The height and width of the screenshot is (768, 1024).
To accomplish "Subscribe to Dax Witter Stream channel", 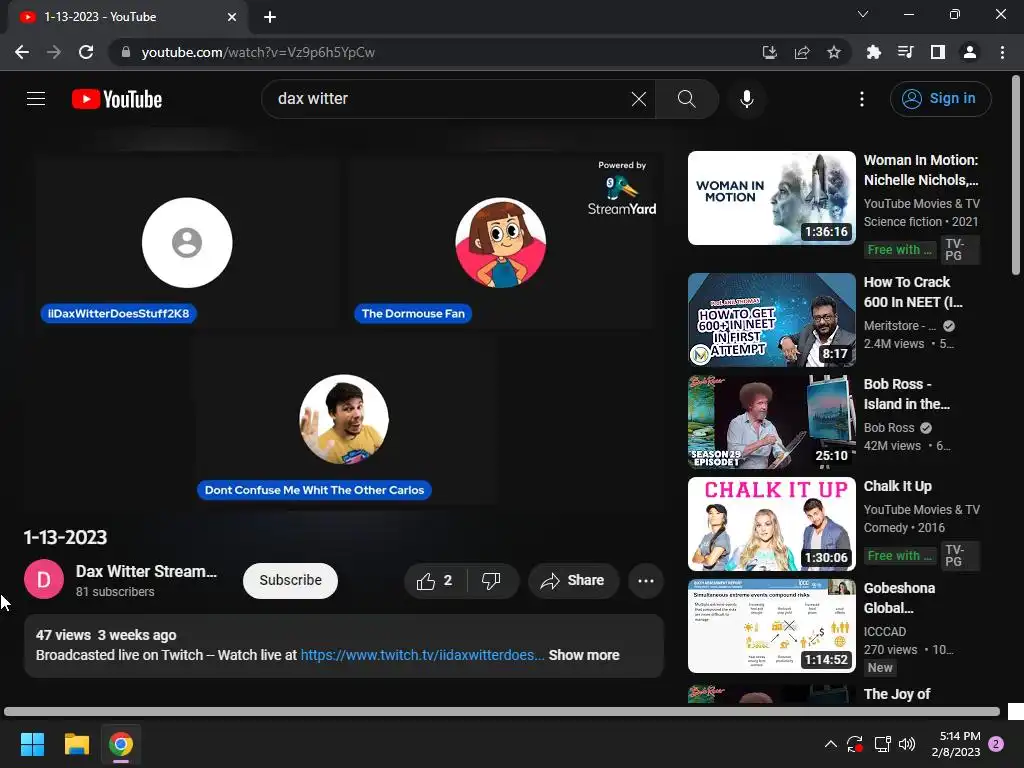I will coord(291,581).
